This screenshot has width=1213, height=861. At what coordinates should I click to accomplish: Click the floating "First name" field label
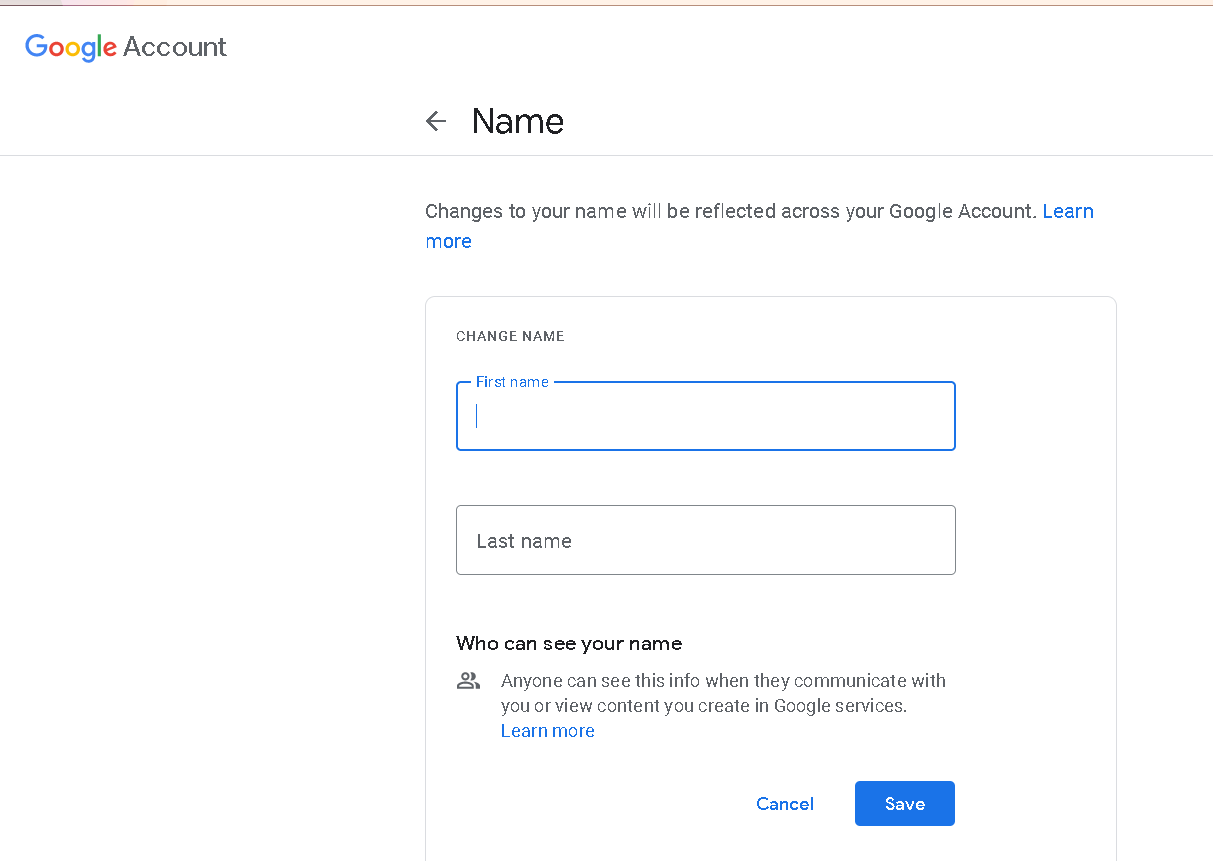512,382
